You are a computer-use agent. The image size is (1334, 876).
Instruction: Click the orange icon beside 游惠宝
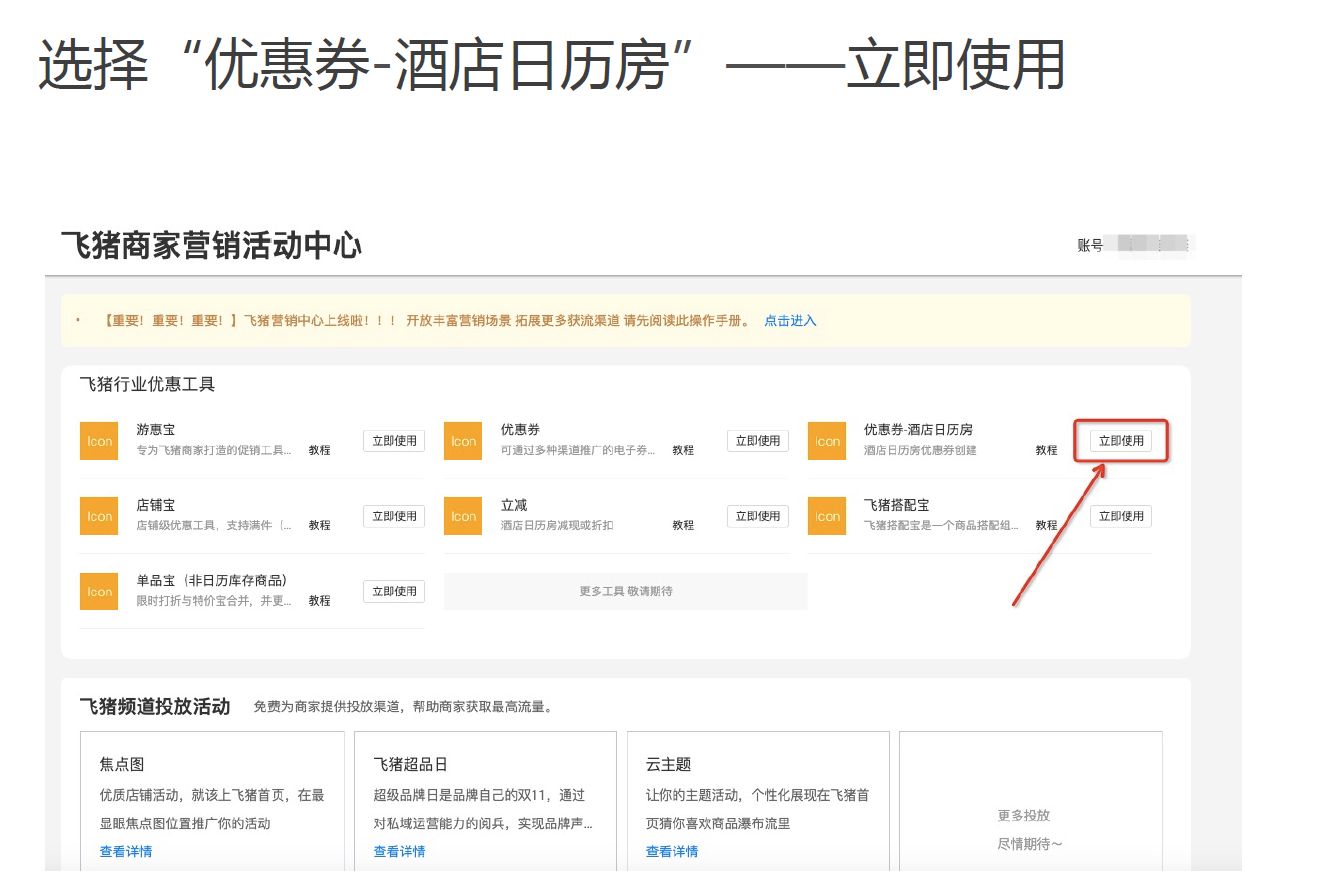pos(99,441)
